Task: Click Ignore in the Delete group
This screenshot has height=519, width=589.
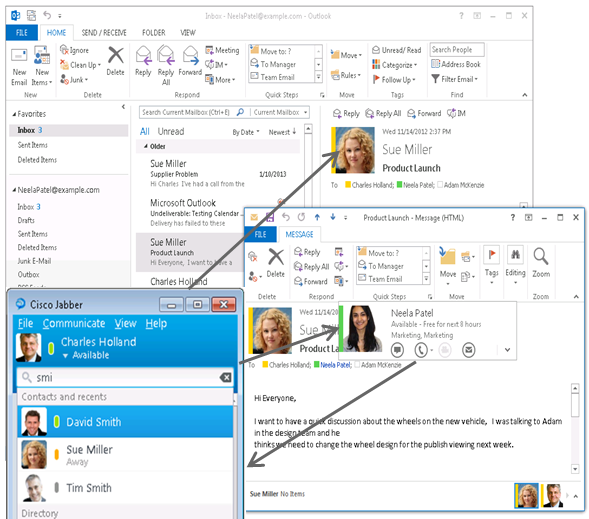Action: [75, 50]
